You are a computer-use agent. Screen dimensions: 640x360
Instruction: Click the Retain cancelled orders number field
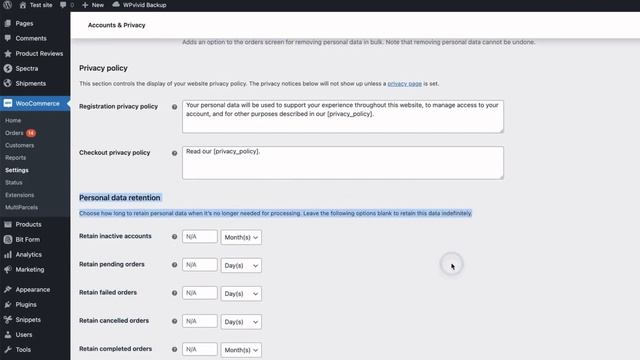(200, 321)
